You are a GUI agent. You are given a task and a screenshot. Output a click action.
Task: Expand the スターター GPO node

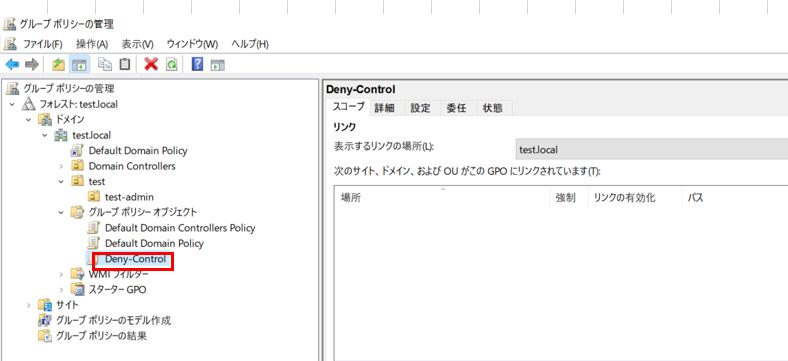(61, 290)
